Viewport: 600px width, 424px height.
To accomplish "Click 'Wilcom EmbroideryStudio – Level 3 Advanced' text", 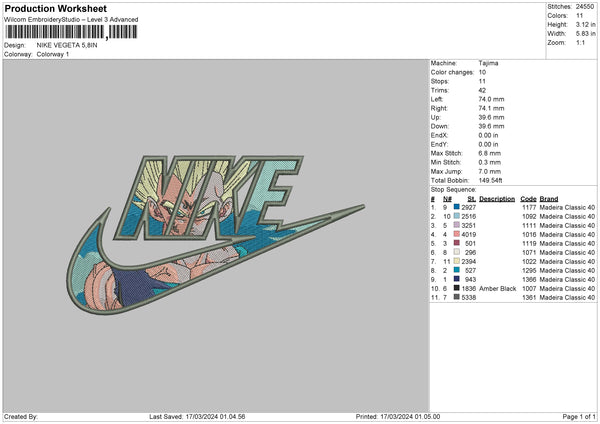I will click(x=71, y=20).
